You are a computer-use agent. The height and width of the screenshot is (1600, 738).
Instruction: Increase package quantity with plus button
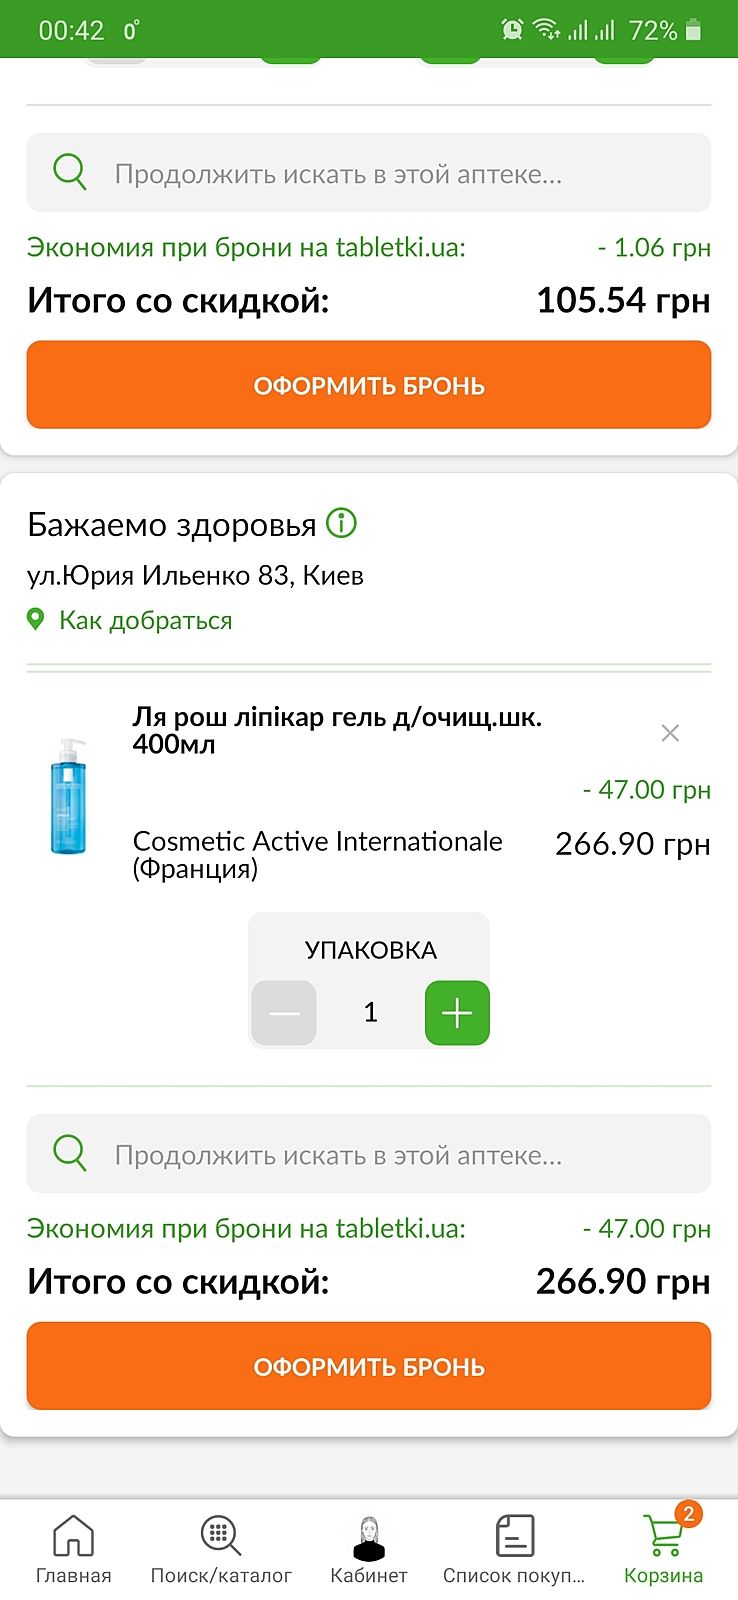pyautogui.click(x=457, y=1013)
